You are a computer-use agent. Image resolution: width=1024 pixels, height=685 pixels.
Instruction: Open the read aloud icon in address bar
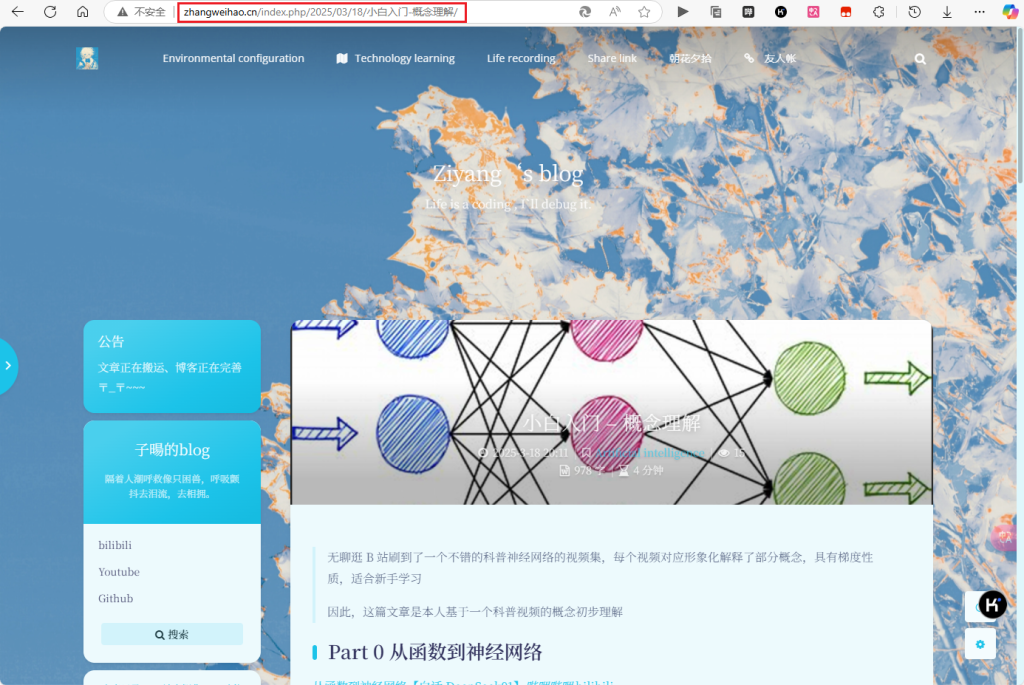pos(615,12)
